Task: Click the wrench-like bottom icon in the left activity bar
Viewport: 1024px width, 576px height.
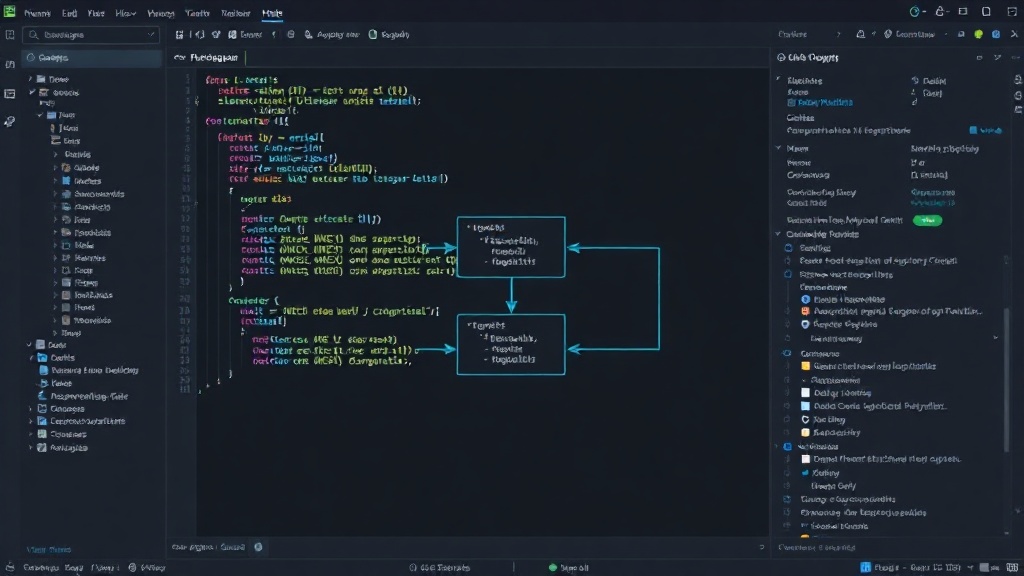Action: [x=10, y=121]
